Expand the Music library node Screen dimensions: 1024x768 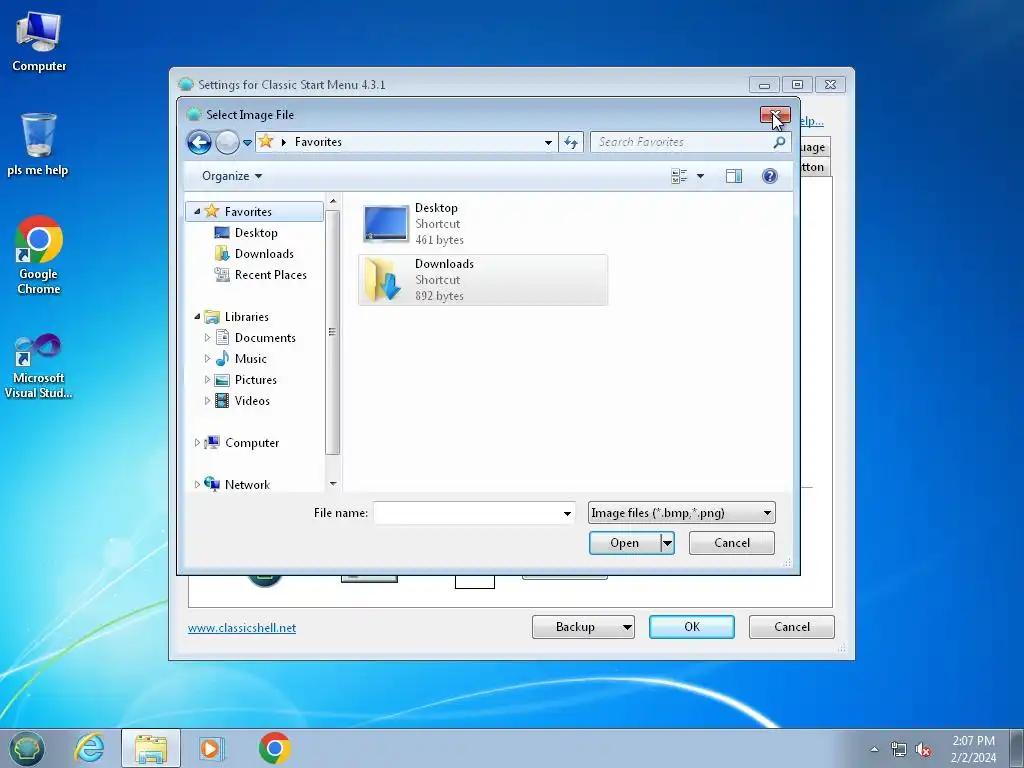pos(207,359)
